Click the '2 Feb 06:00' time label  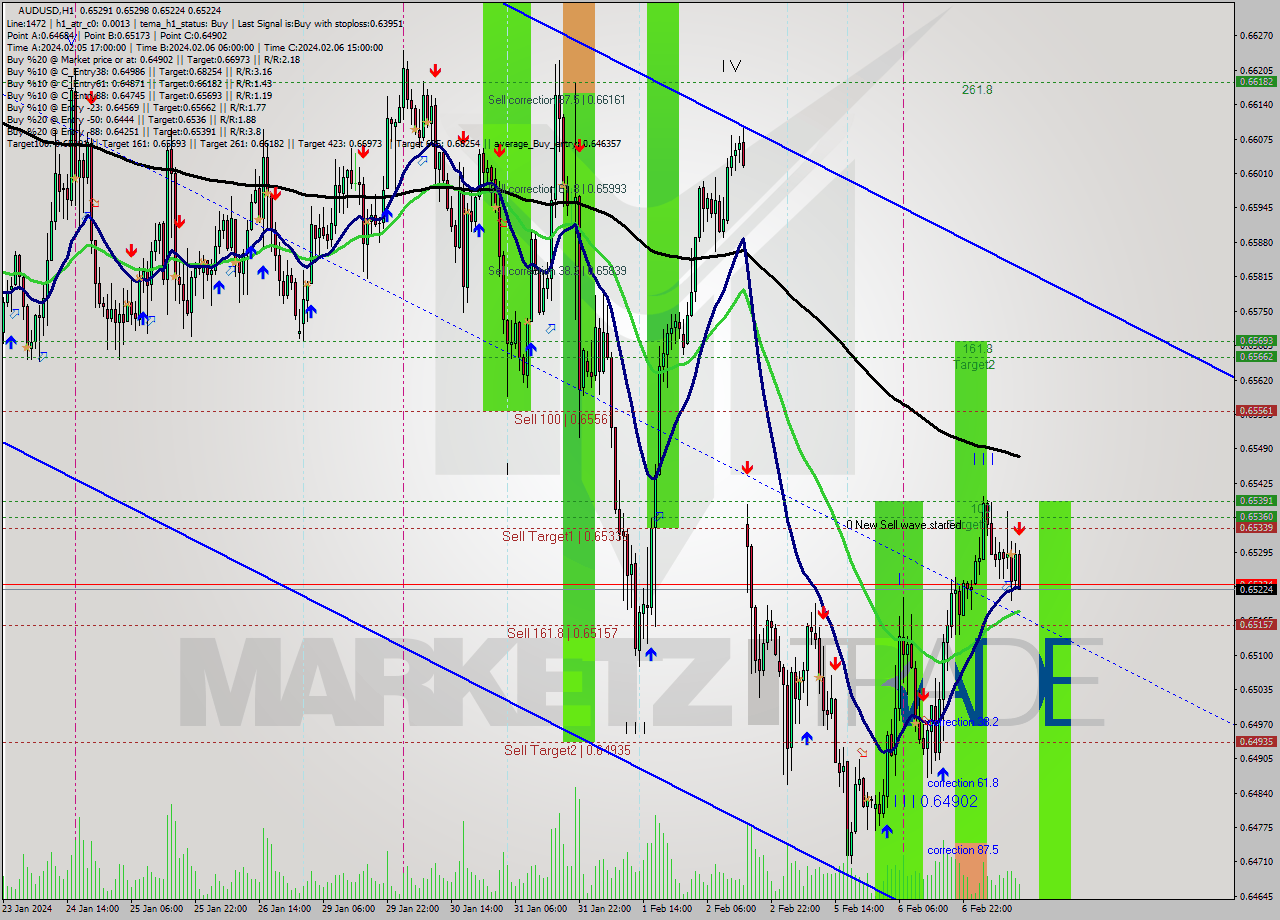tap(733, 909)
